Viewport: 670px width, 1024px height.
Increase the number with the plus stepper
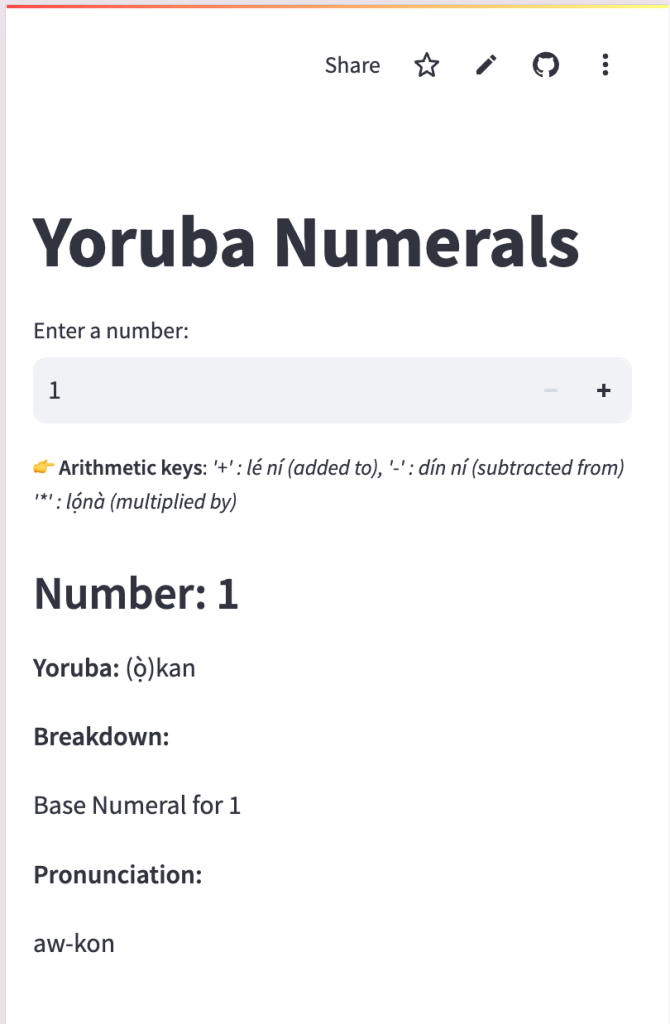(x=603, y=391)
